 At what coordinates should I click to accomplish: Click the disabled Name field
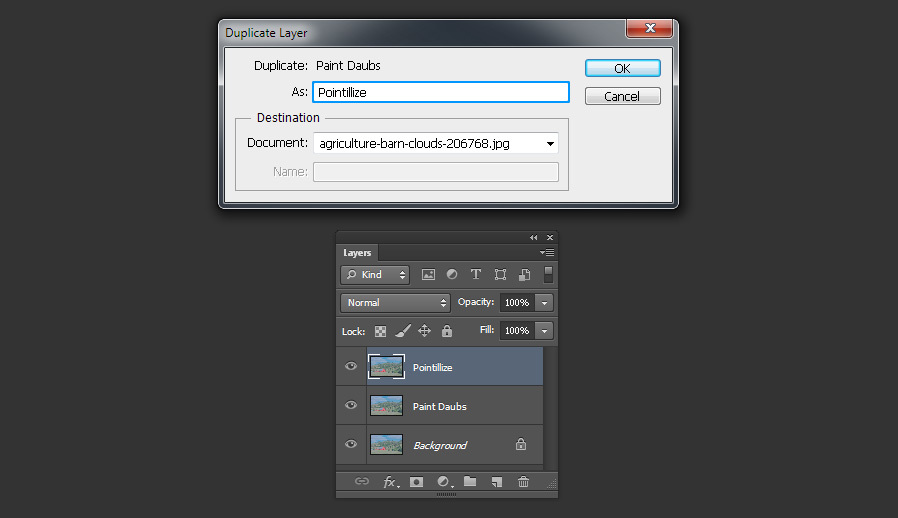[436, 172]
